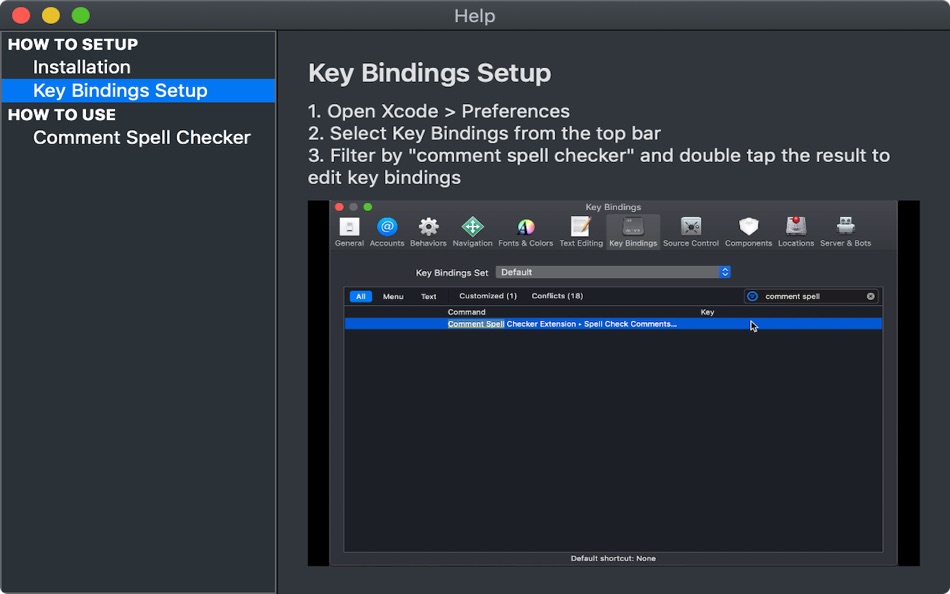Select the Key Bindings toolbar icon
The width and height of the screenshot is (950, 594).
pos(633,232)
